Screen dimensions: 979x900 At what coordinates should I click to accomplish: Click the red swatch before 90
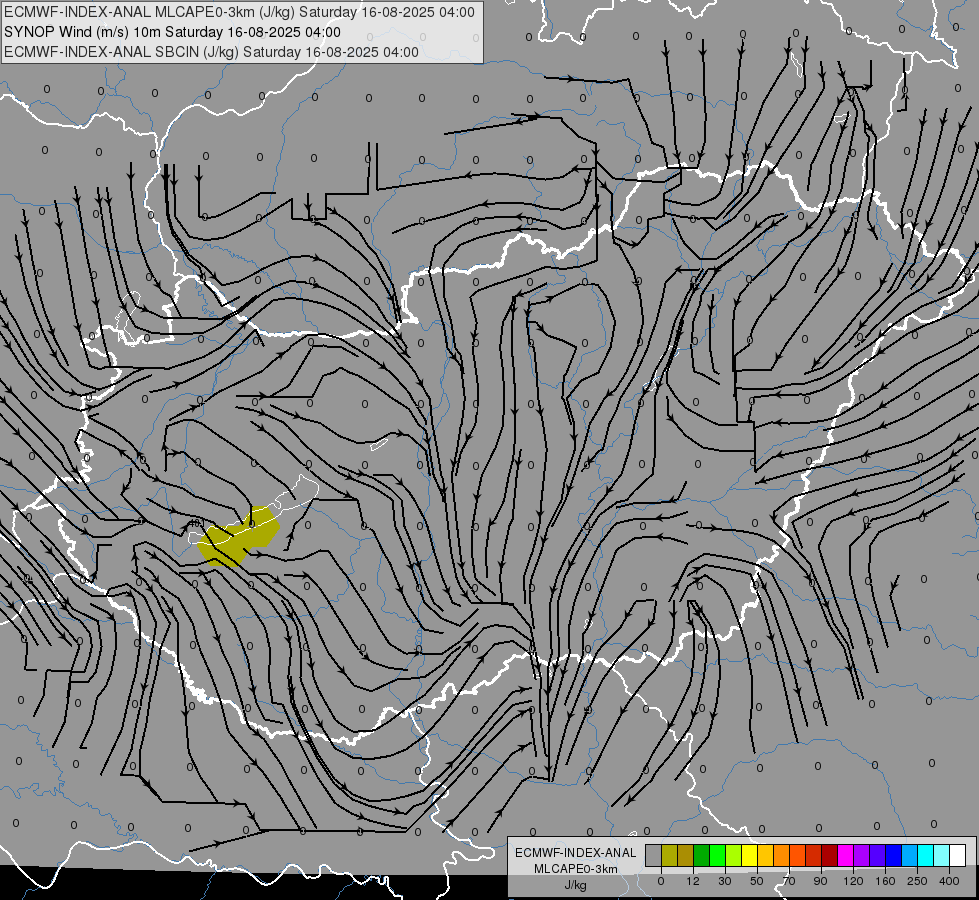814,856
